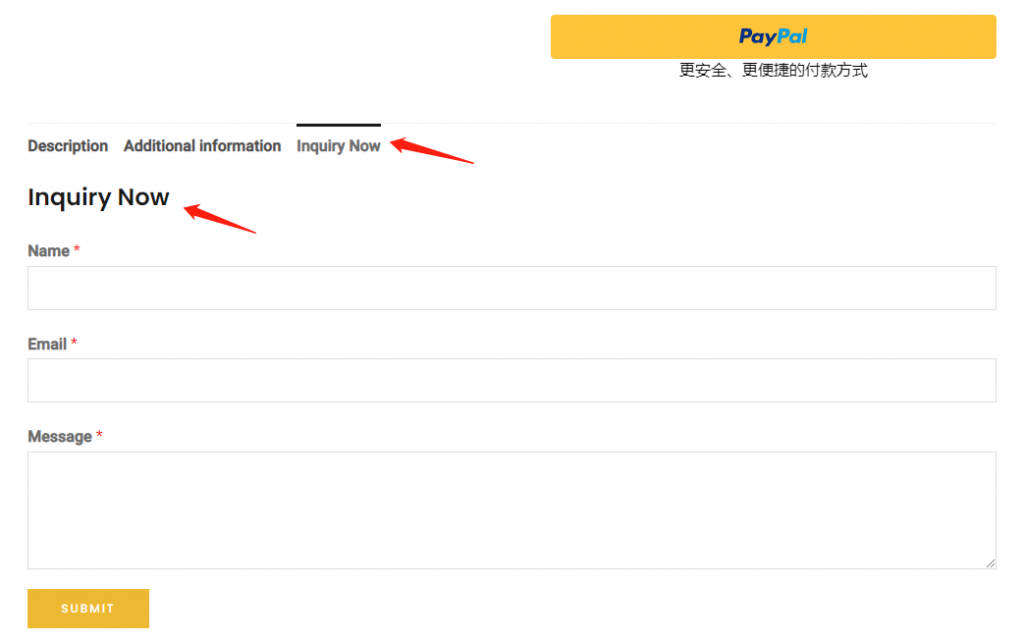Select the Inquiry Now tab
This screenshot has width=1024, height=642.
pos(338,146)
